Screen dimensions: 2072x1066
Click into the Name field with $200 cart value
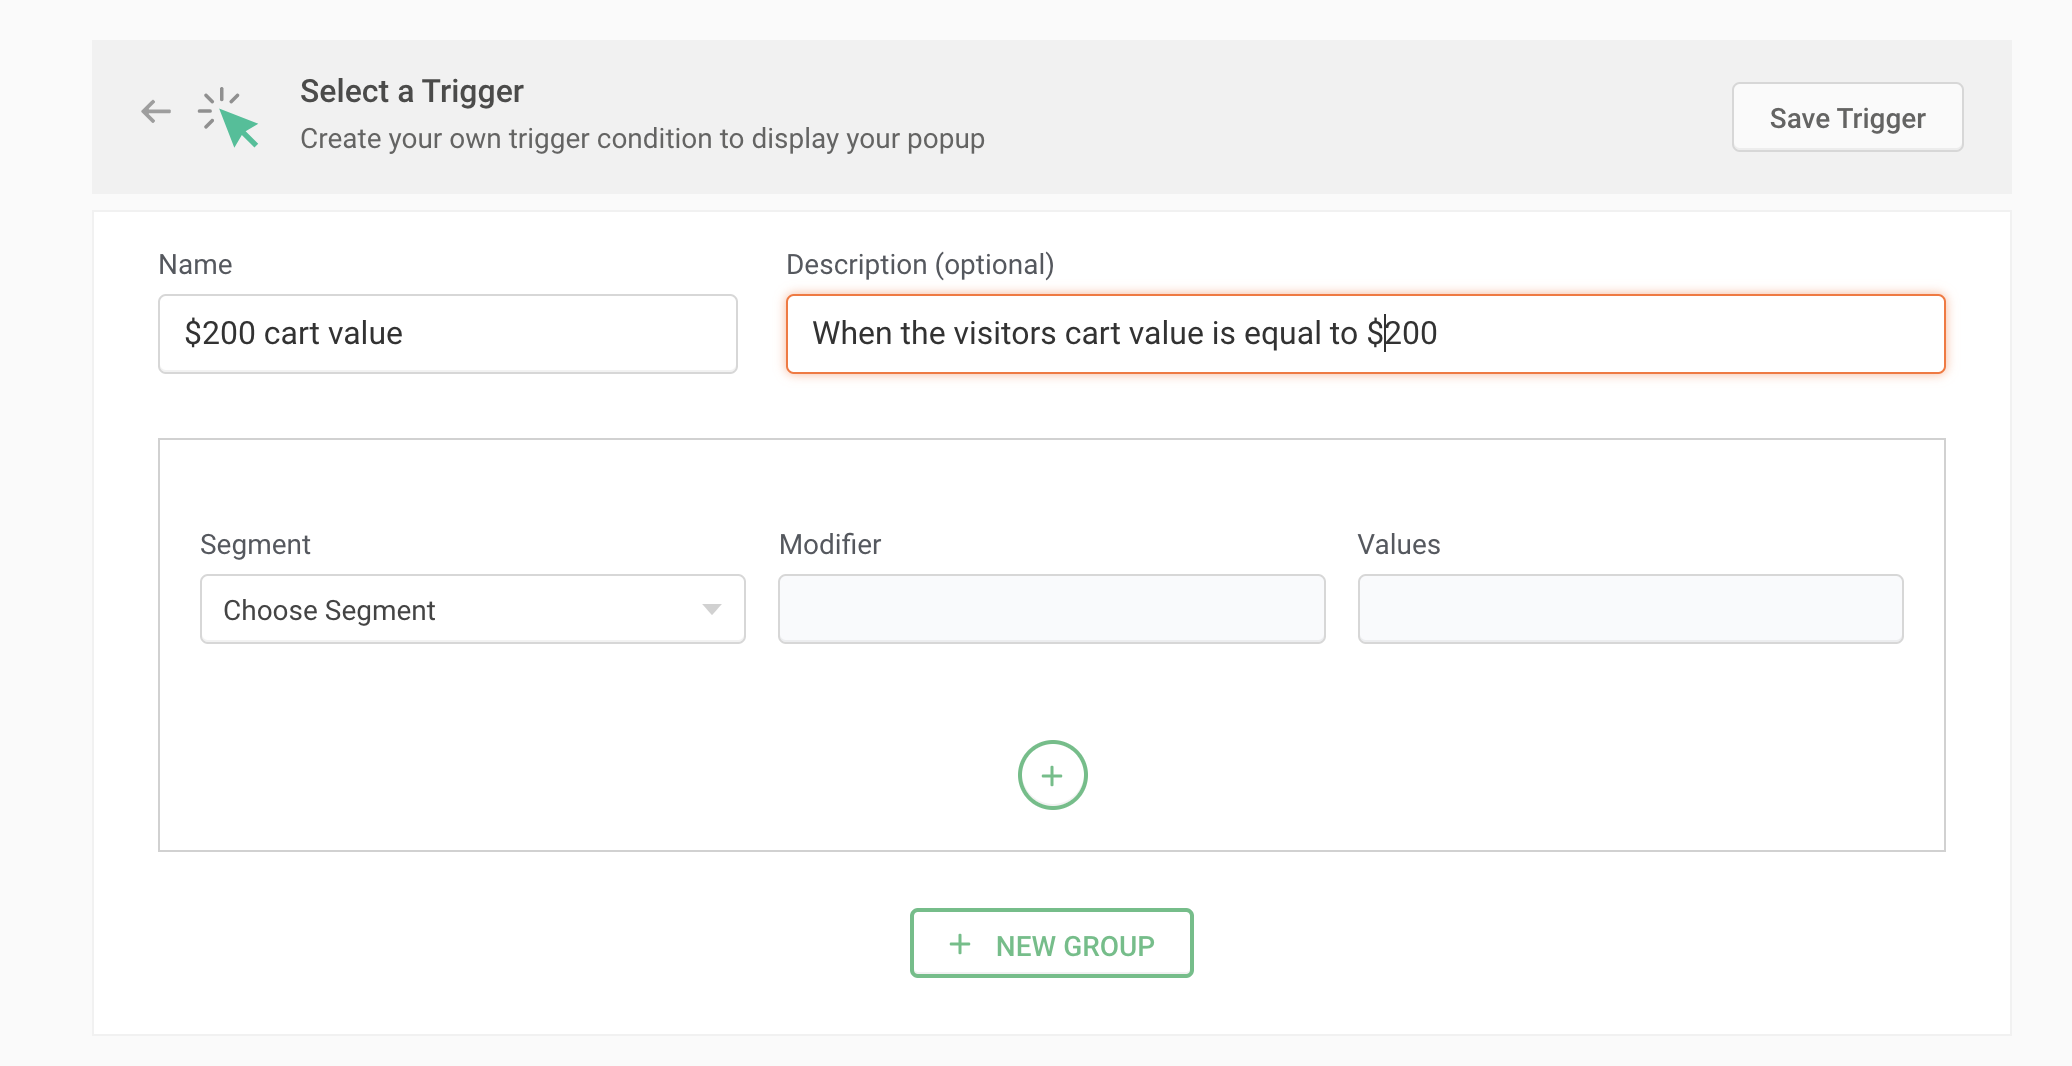tap(448, 334)
